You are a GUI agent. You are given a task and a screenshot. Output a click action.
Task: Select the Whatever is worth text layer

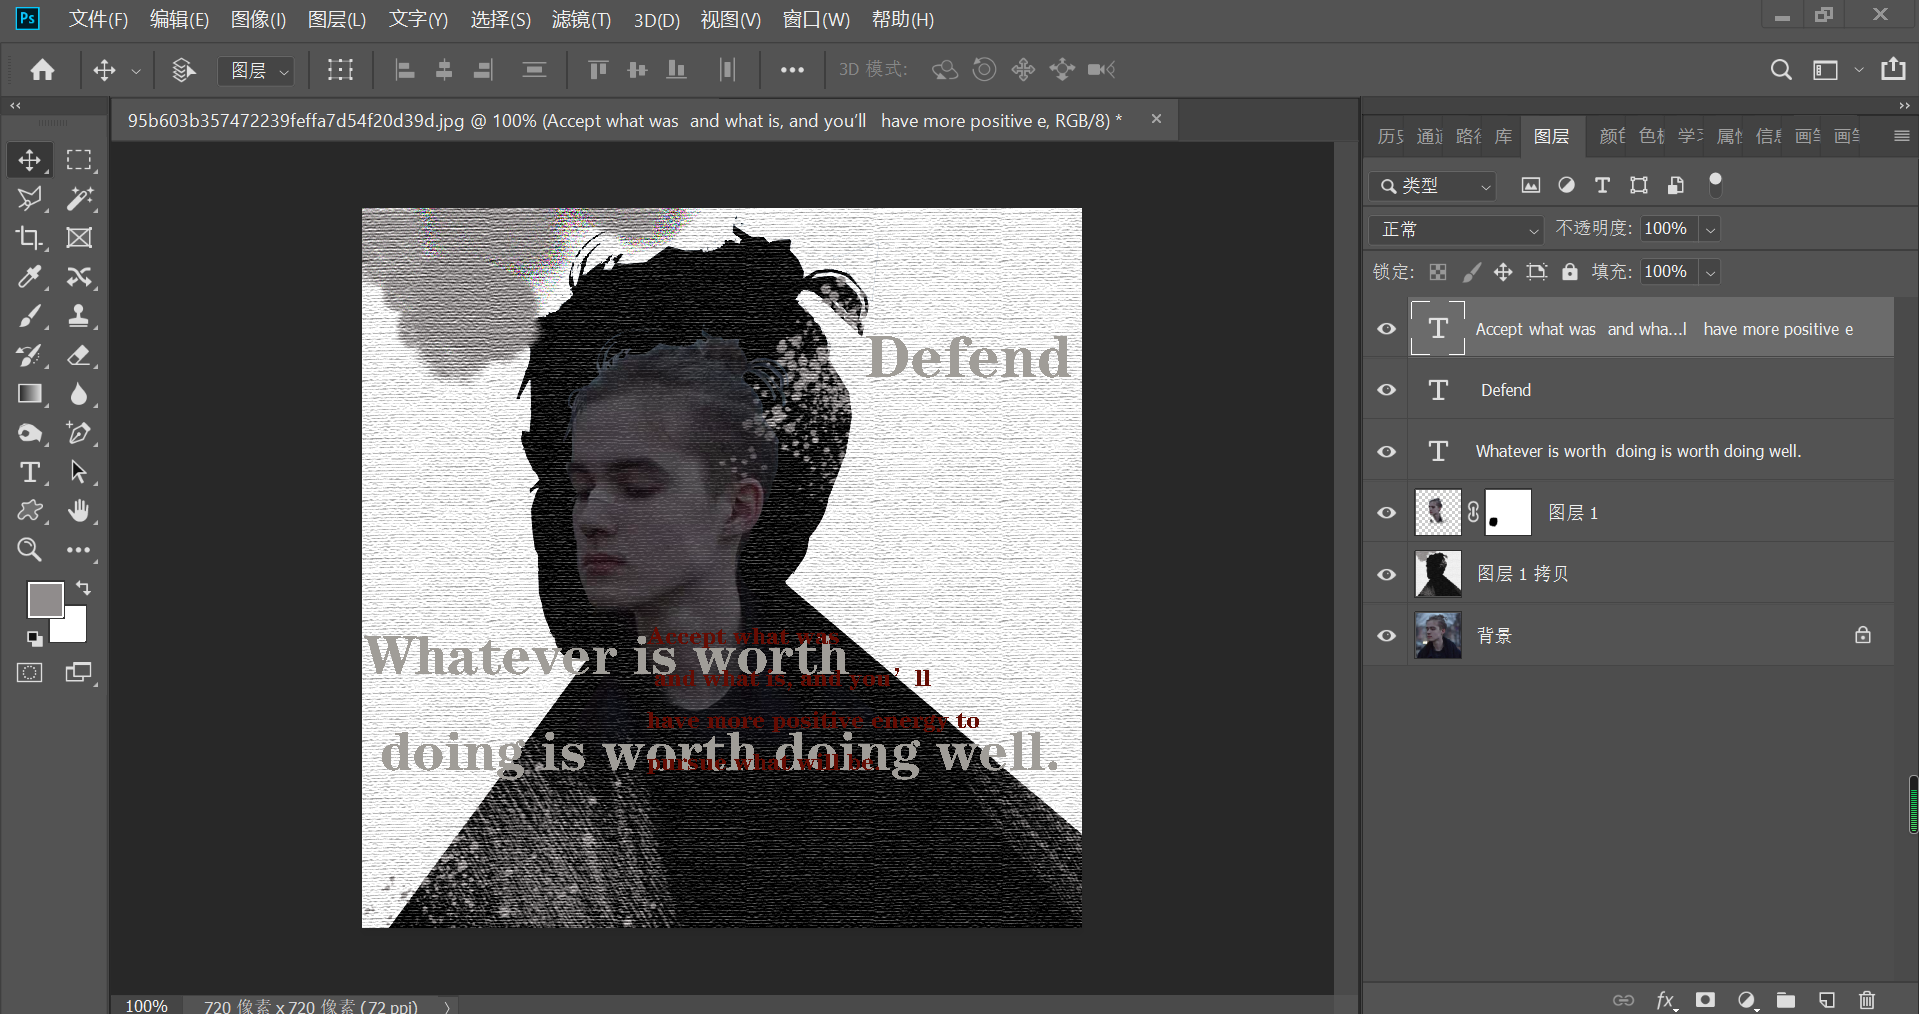click(x=1637, y=451)
